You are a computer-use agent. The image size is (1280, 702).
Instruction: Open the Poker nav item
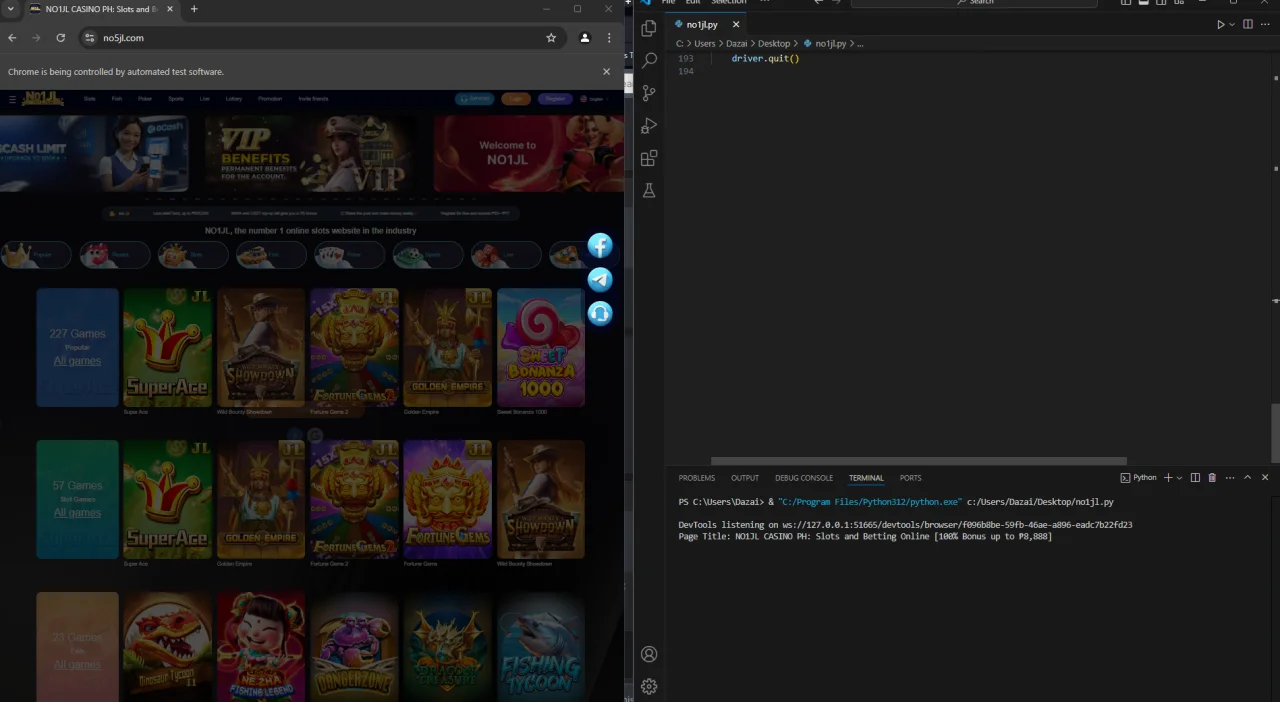pyautogui.click(x=145, y=99)
